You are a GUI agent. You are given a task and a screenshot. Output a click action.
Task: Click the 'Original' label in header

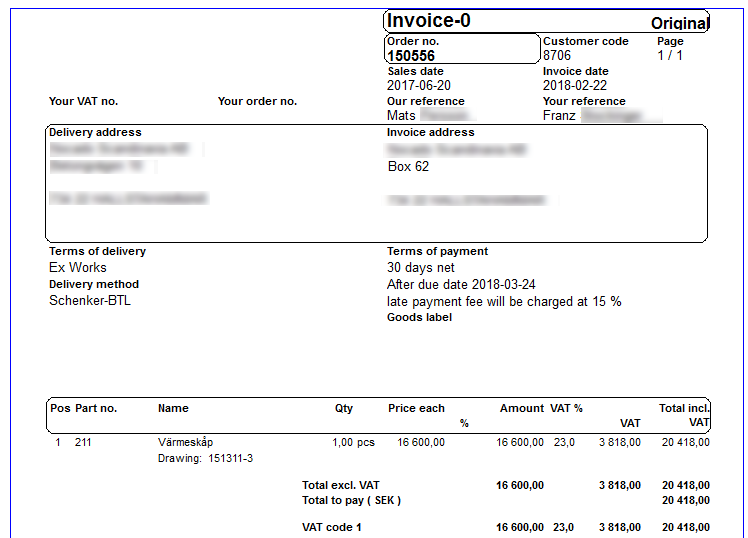point(679,23)
